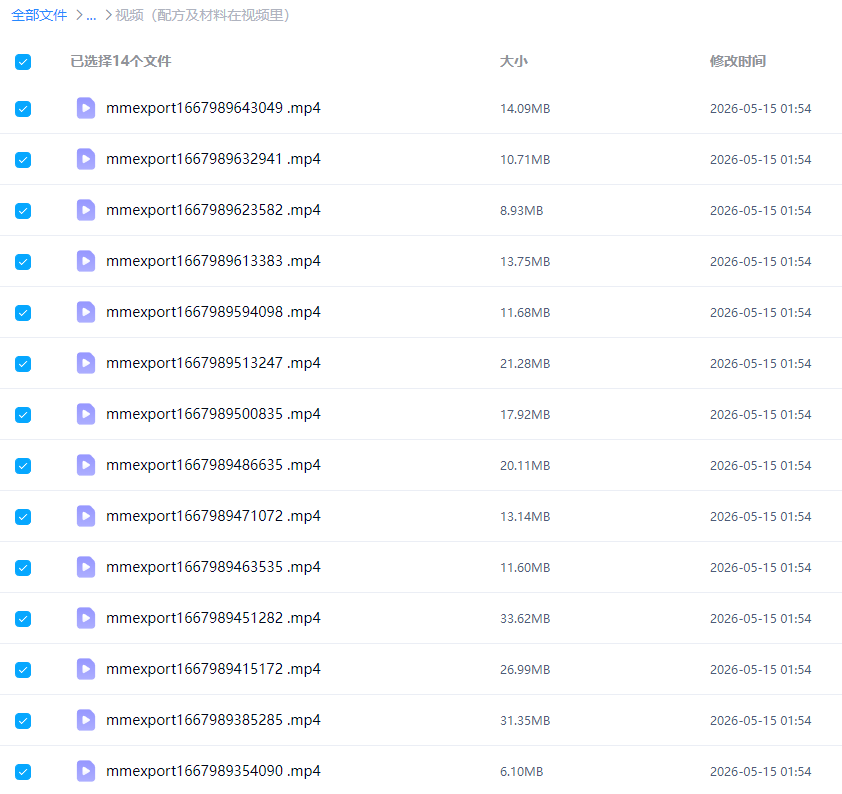Open file name mmexport1667989513247 .mp4
This screenshot has width=842, height=794.
tap(213, 363)
